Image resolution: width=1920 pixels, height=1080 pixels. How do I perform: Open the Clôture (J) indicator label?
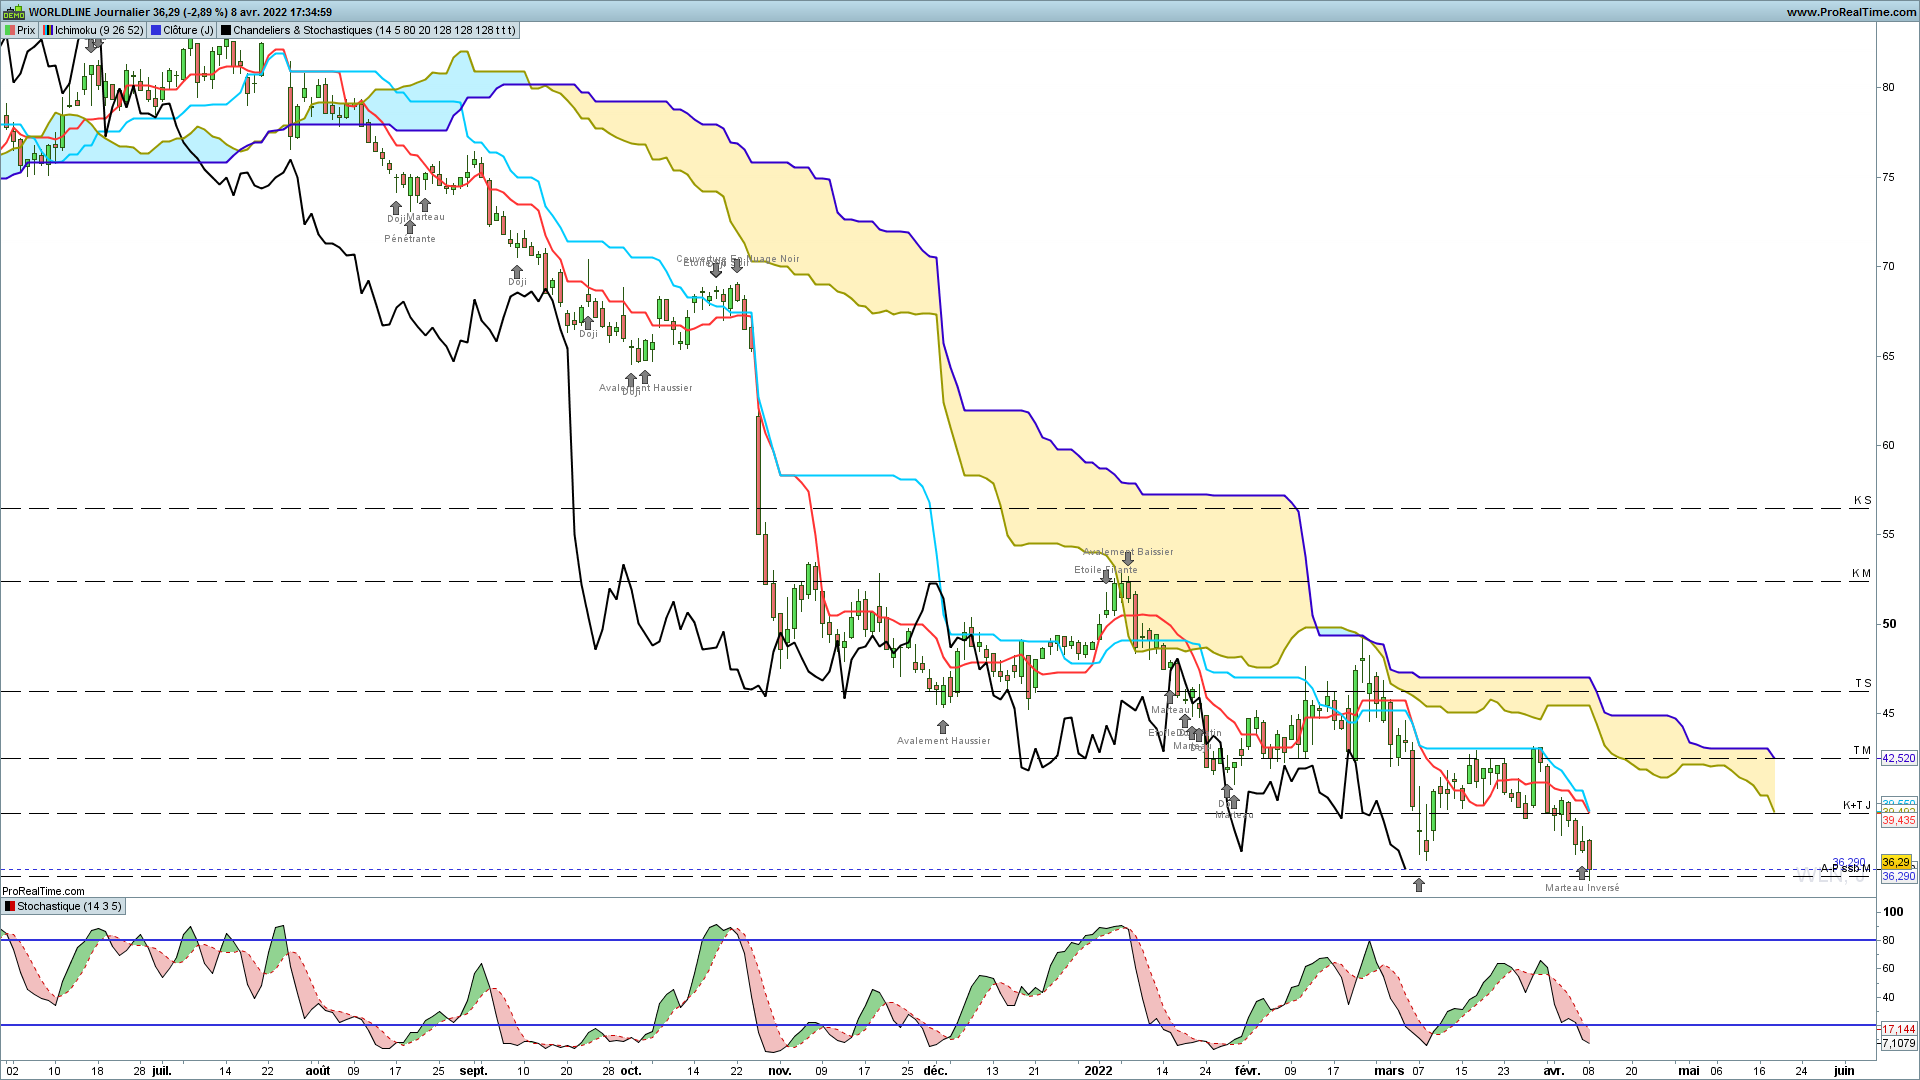(x=188, y=30)
